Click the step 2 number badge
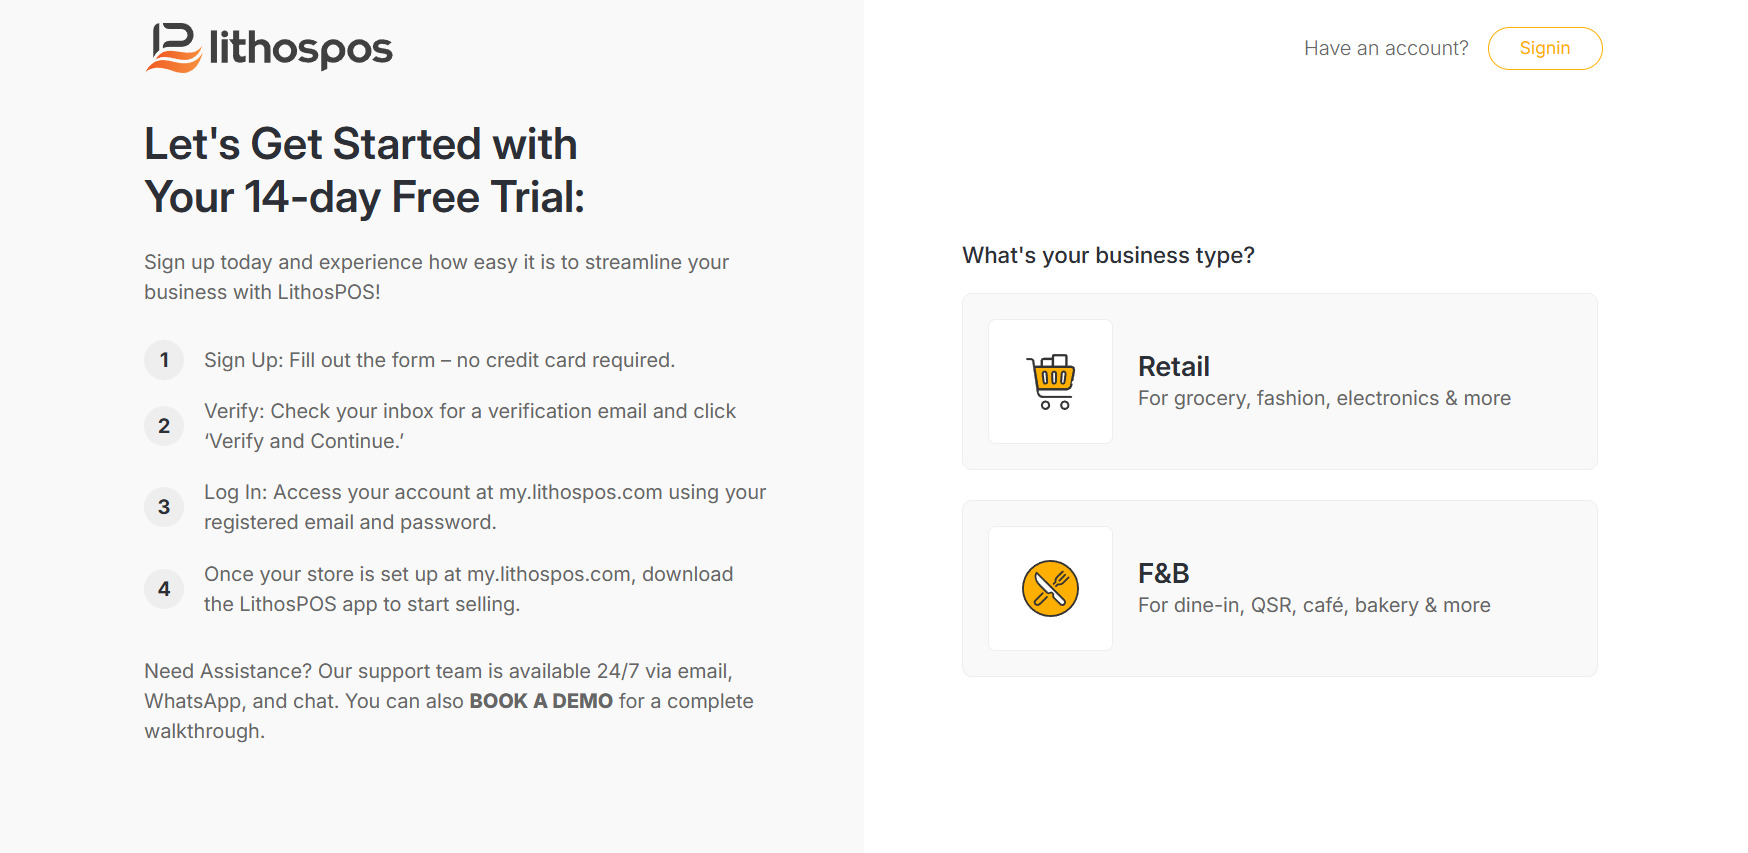This screenshot has width=1748, height=853. tap(164, 426)
